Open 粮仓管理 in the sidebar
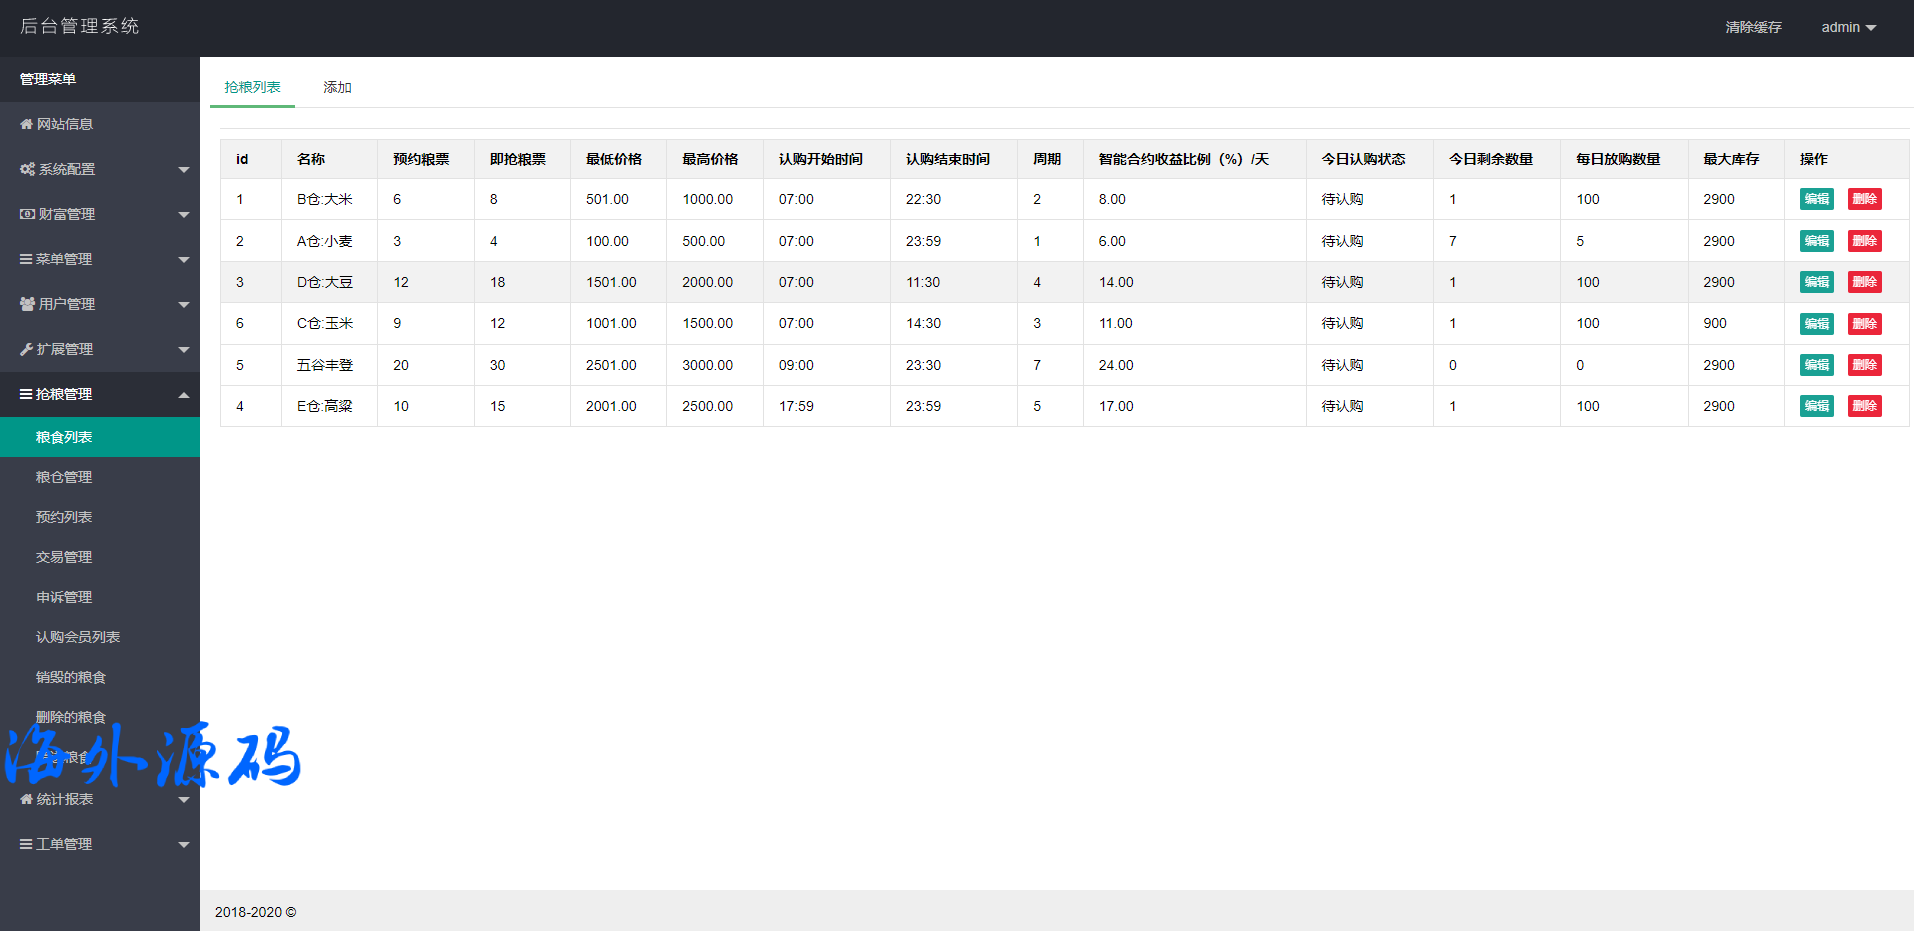This screenshot has width=1914, height=931. coord(64,477)
